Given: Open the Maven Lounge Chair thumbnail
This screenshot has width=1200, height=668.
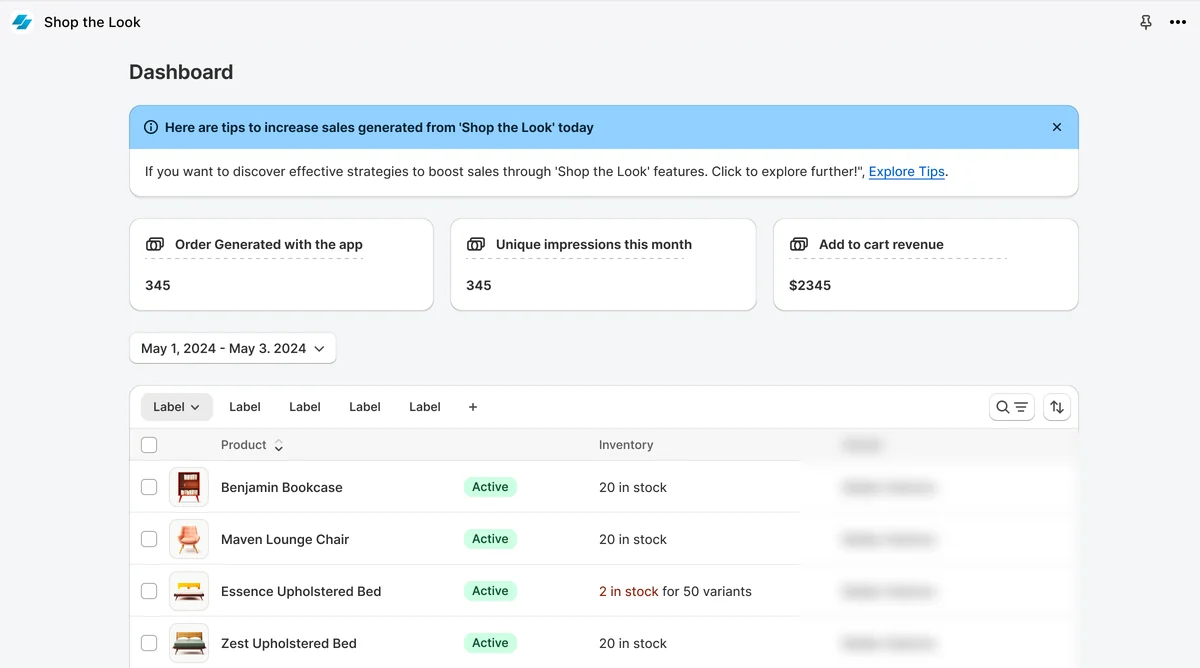Looking at the screenshot, I should coord(189,539).
